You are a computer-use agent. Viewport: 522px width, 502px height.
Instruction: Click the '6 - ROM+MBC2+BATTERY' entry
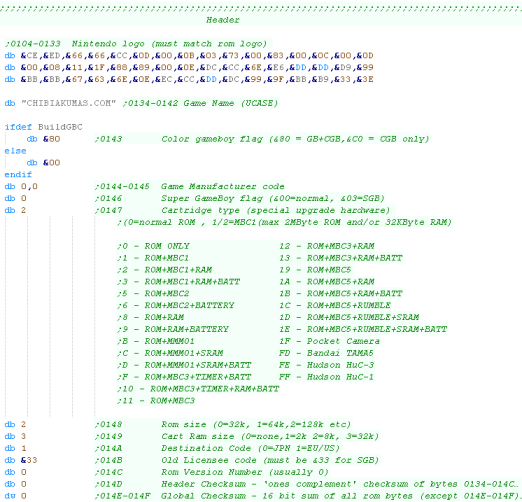click(x=176, y=305)
